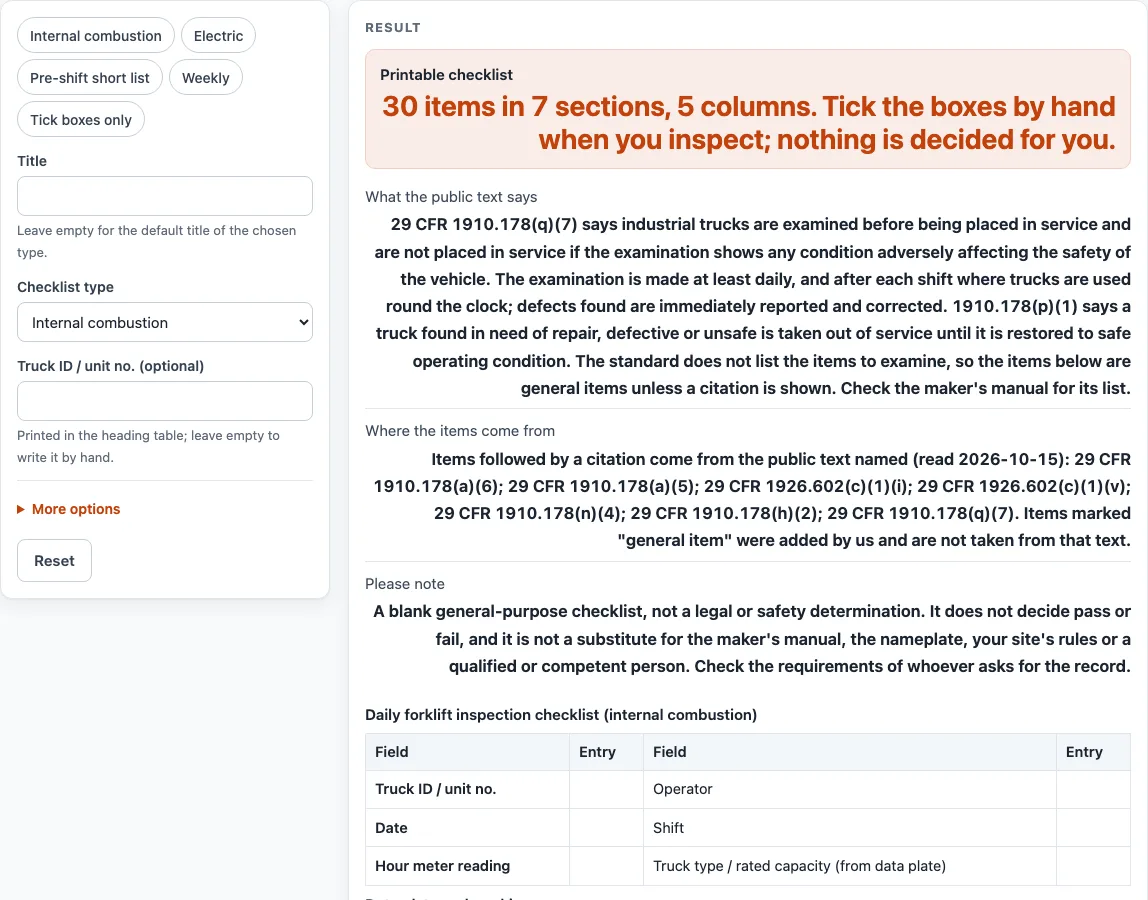Click the Daily forklift inspection checklist caption
The height and width of the screenshot is (900, 1148).
tap(561, 715)
